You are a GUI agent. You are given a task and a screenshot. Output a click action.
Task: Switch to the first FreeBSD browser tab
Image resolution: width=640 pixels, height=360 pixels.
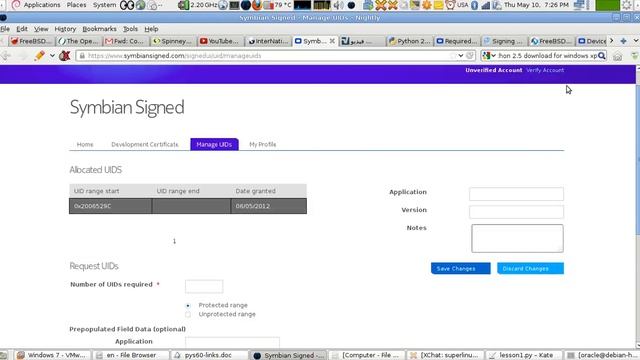tap(31, 41)
